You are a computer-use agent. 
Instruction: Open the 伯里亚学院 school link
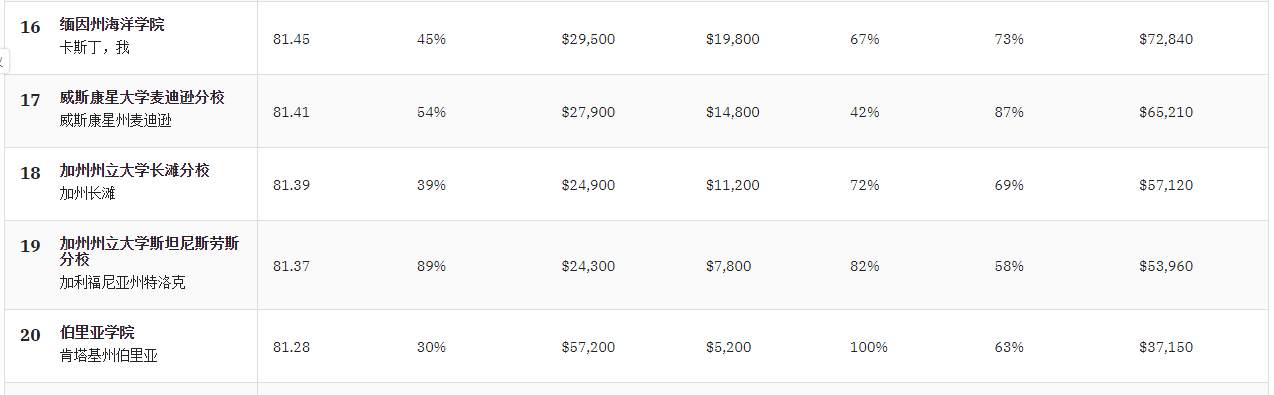pyautogui.click(x=97, y=332)
